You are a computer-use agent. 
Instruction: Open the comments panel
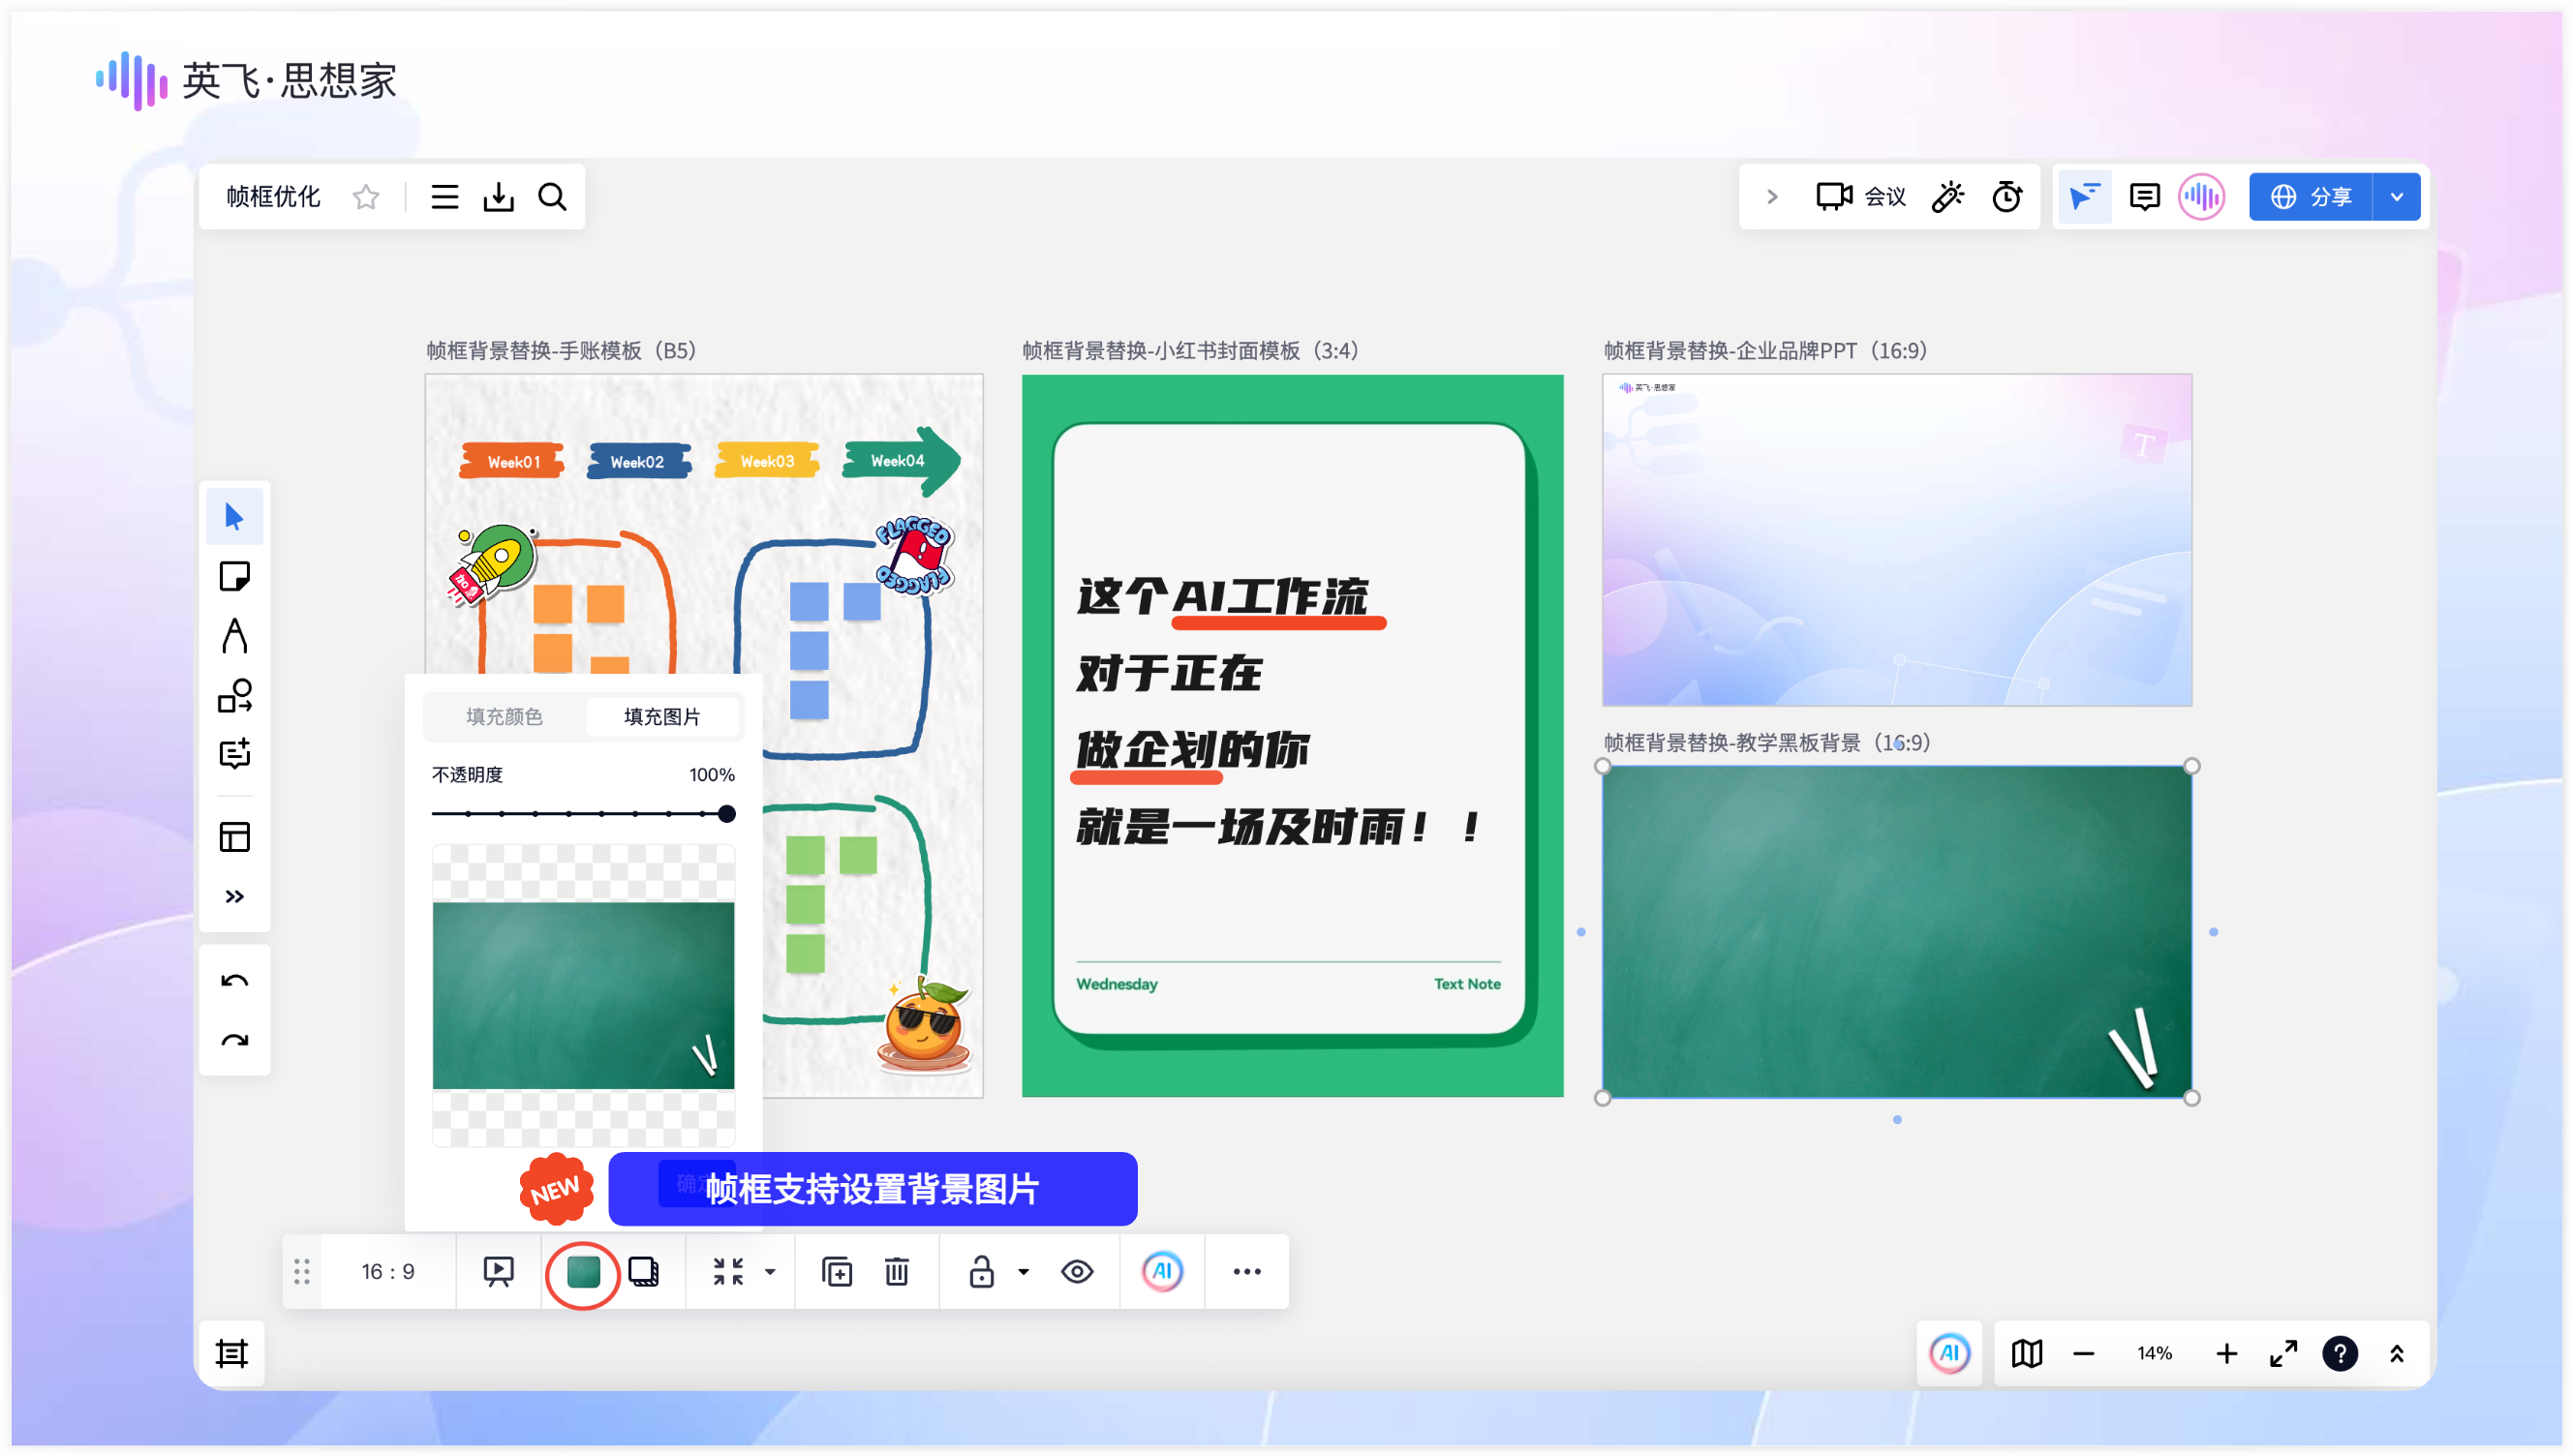coord(2144,196)
